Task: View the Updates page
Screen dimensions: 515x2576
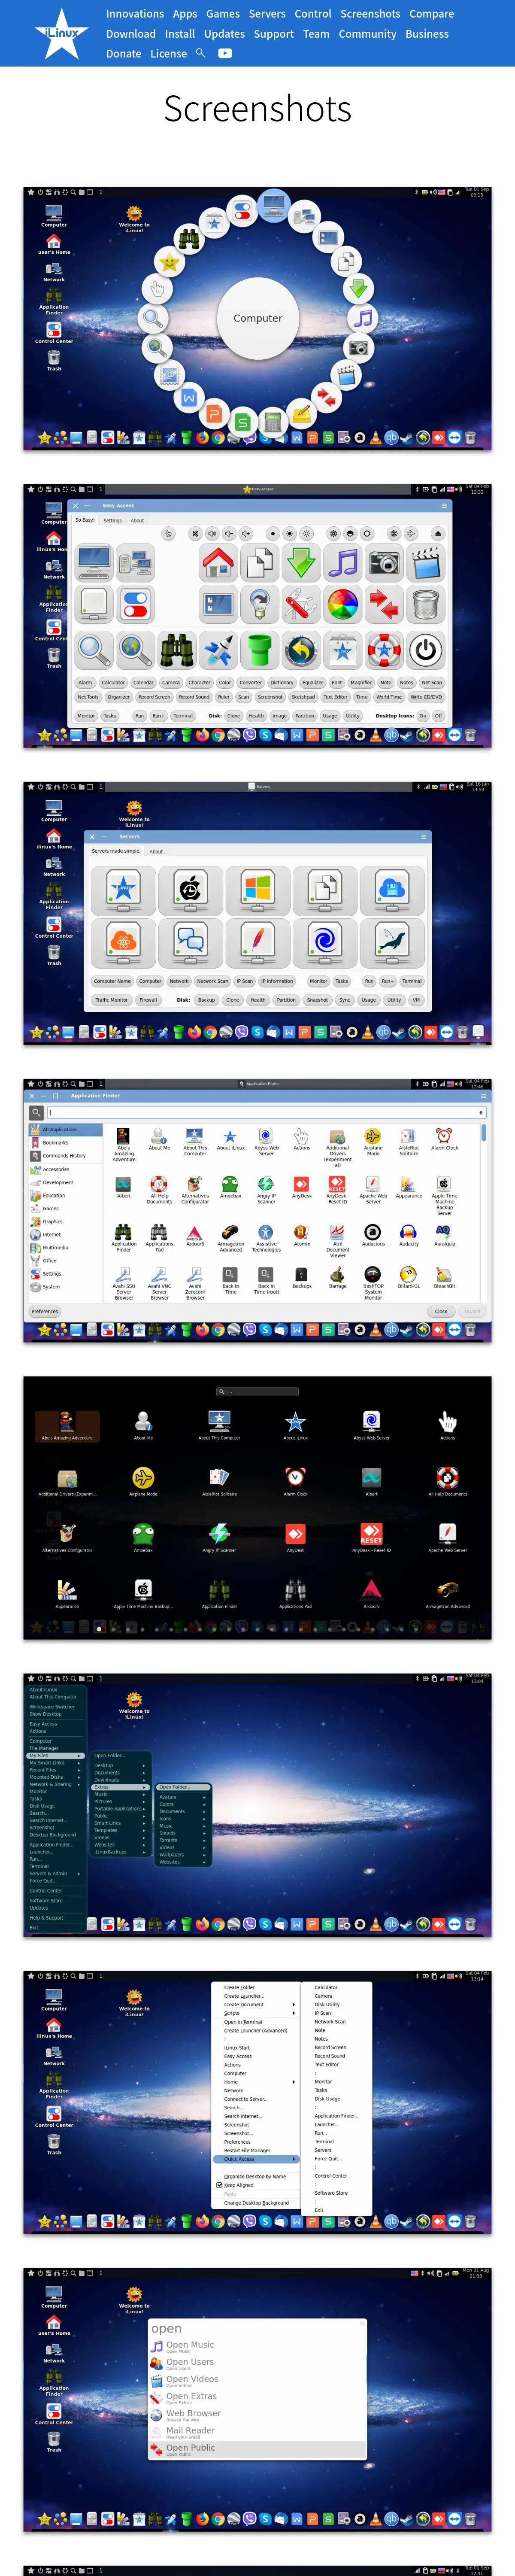Action: pos(224,34)
